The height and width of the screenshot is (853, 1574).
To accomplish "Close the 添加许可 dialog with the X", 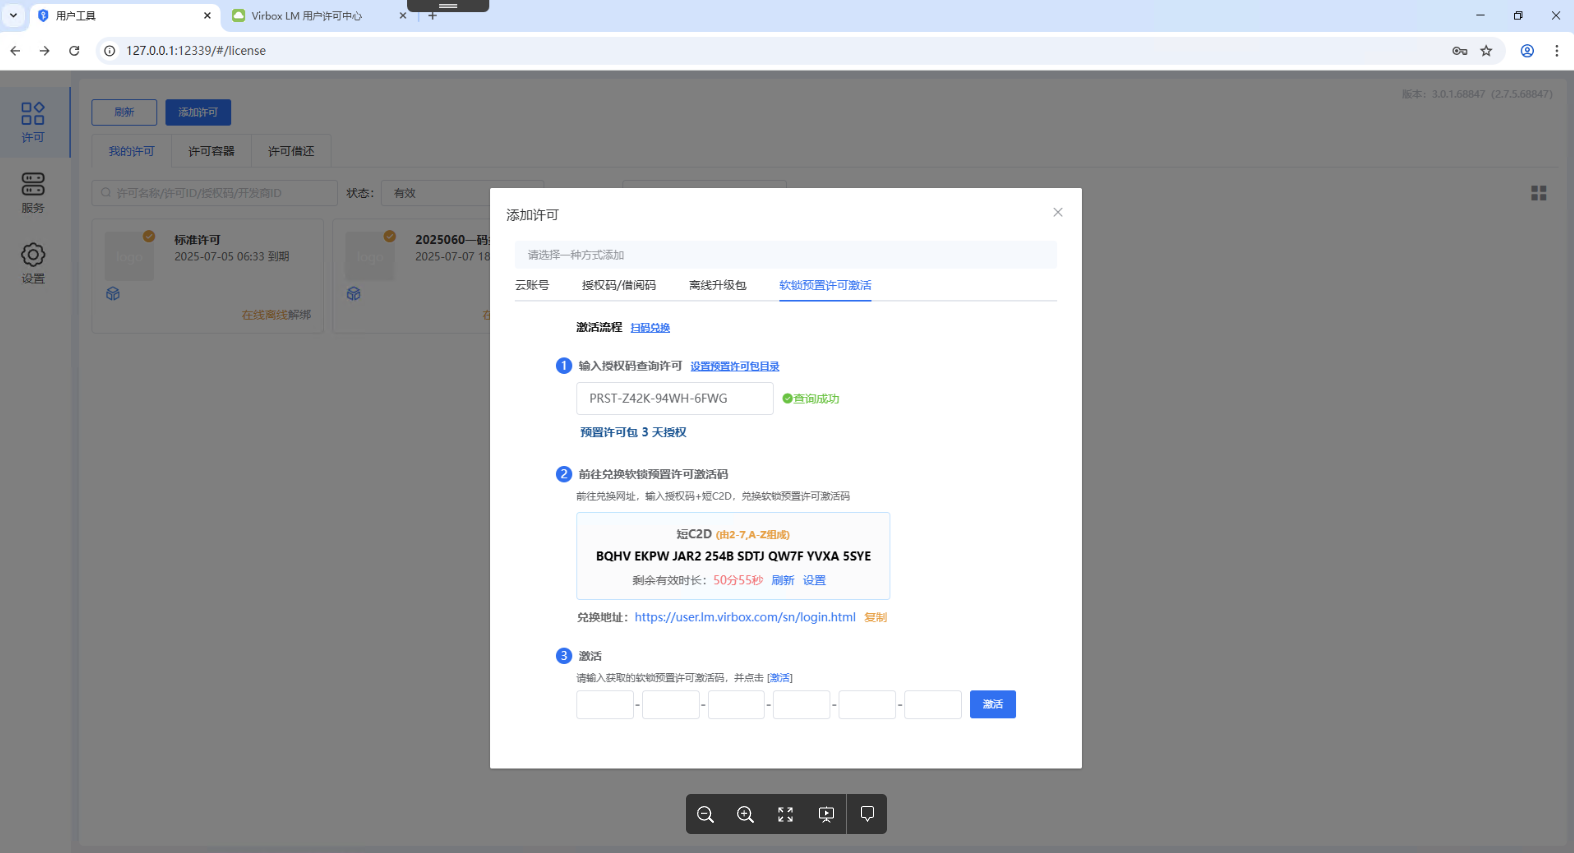I will [1058, 212].
